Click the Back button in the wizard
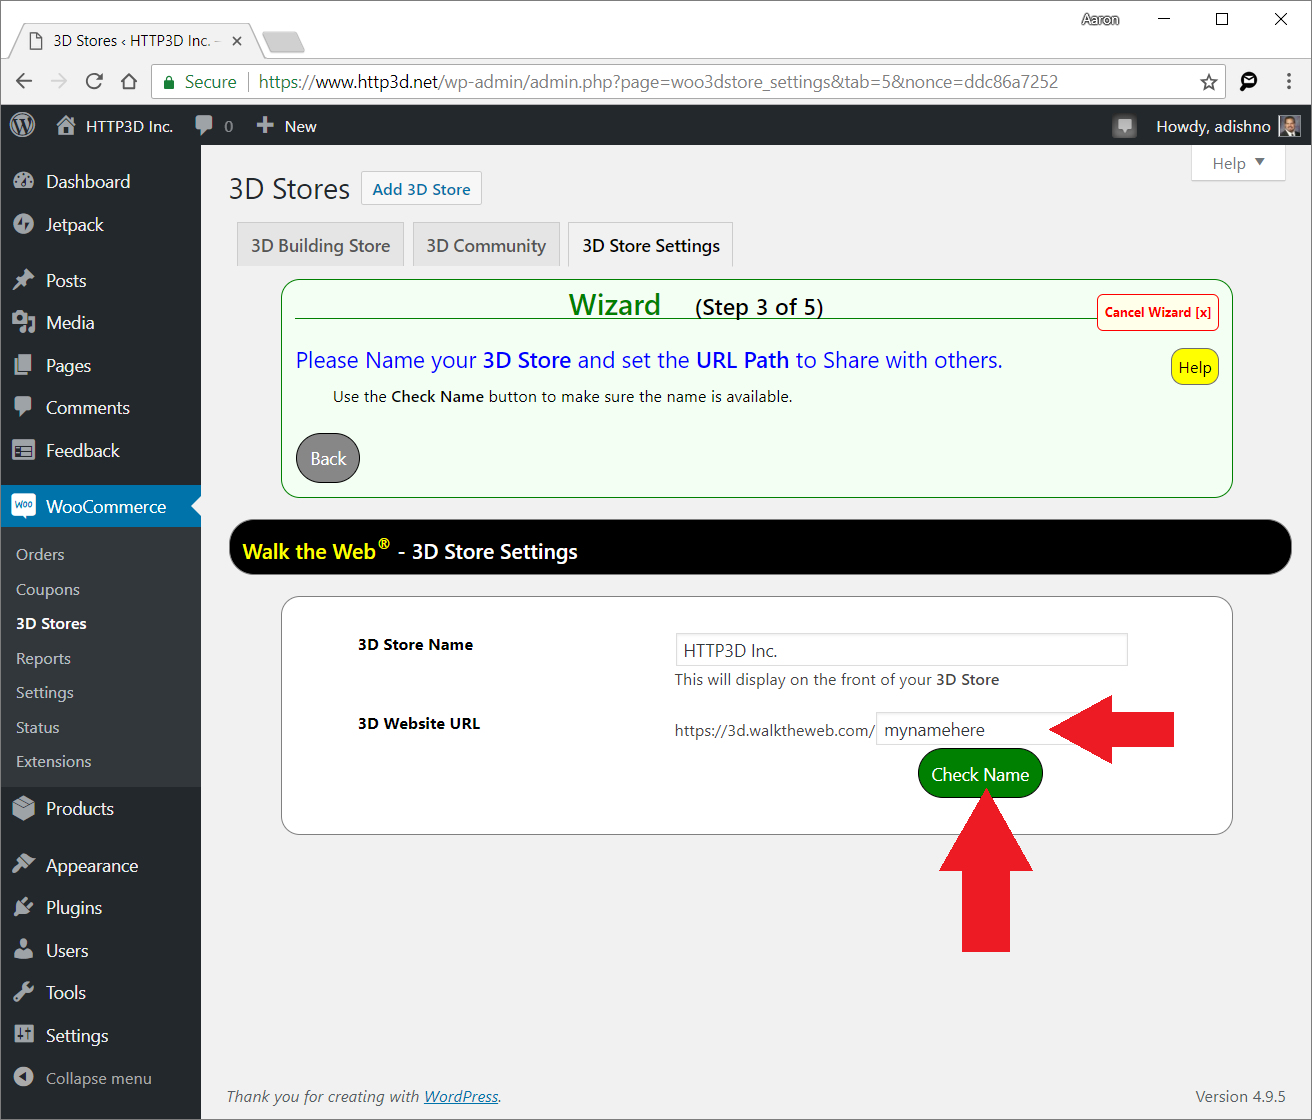1312x1120 pixels. (328, 458)
